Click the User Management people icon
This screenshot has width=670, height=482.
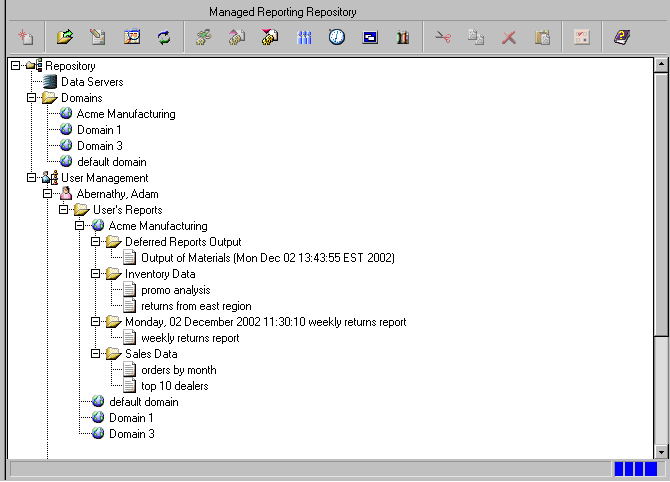pos(50,178)
